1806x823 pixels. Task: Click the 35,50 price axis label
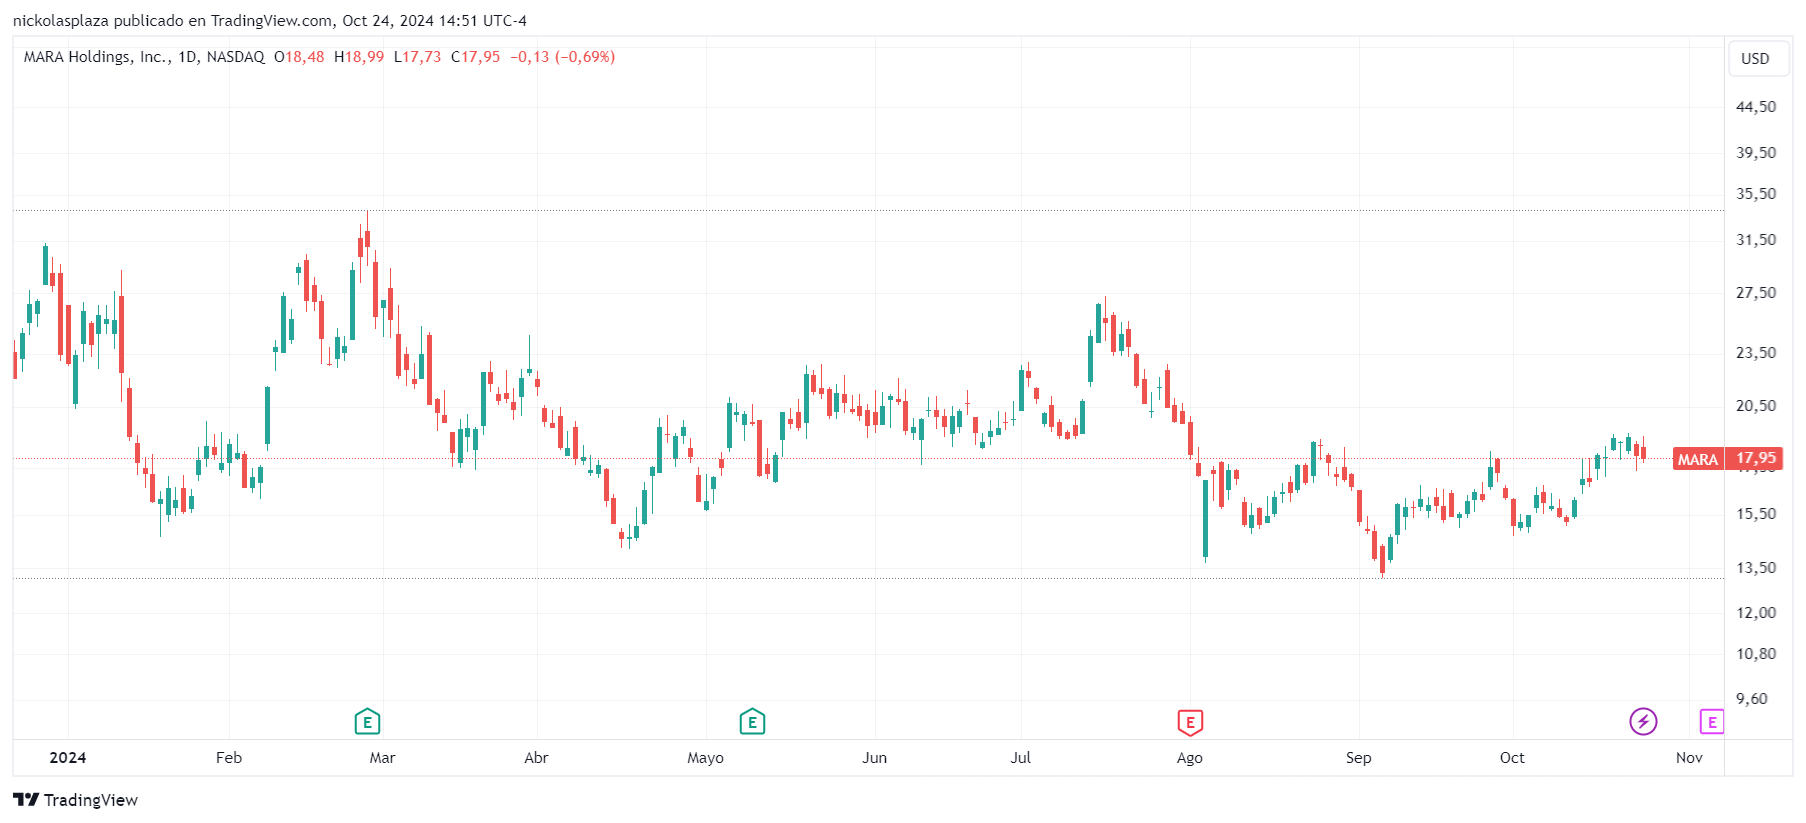(x=1756, y=194)
